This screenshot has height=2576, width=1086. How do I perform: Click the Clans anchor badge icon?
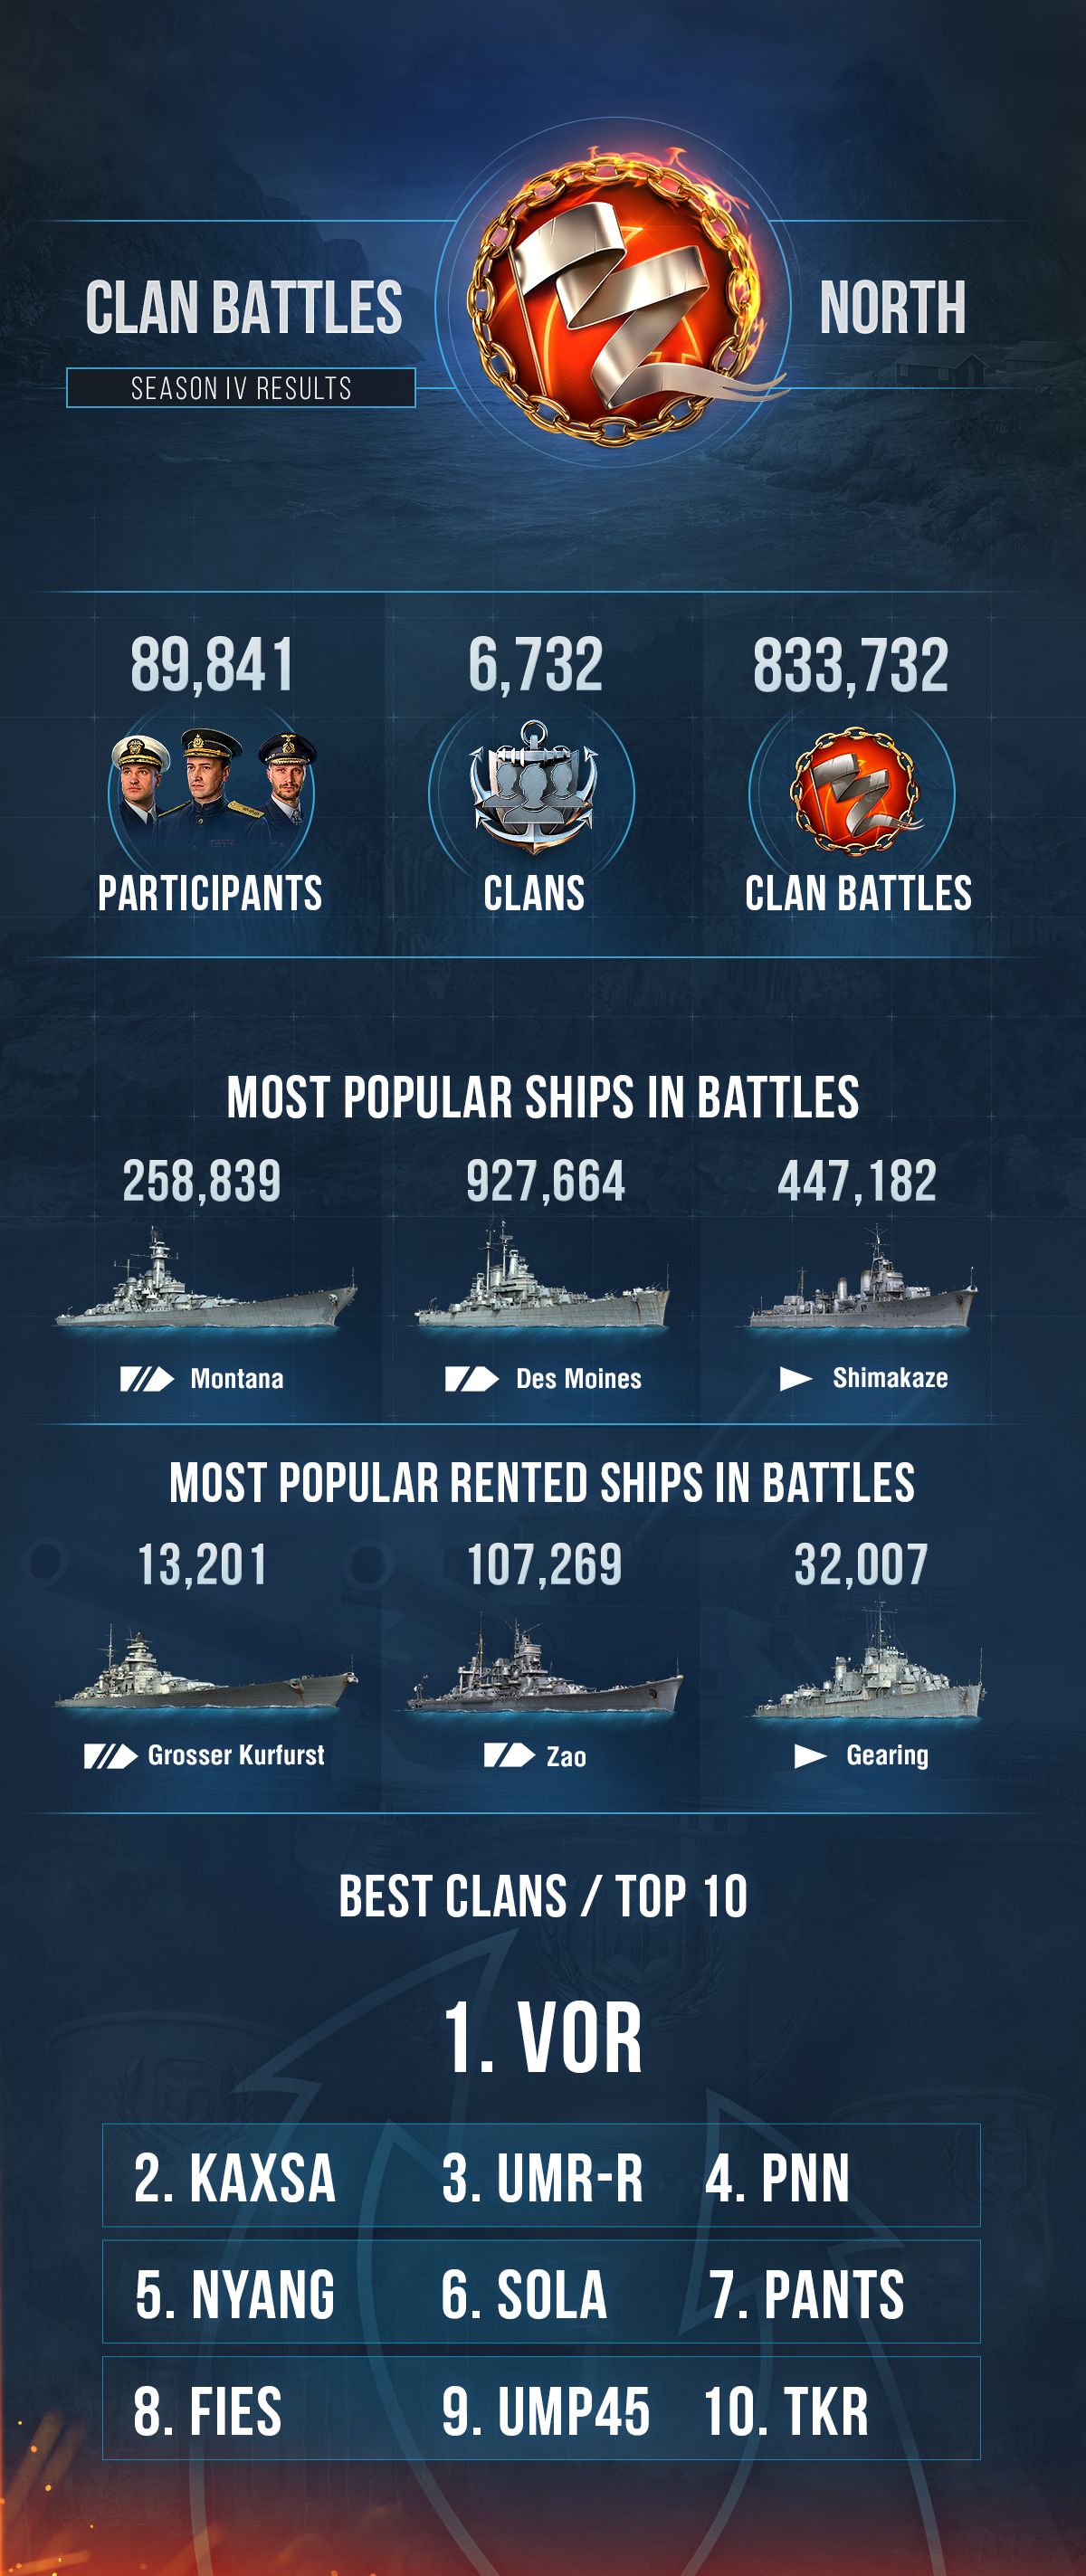click(533, 787)
